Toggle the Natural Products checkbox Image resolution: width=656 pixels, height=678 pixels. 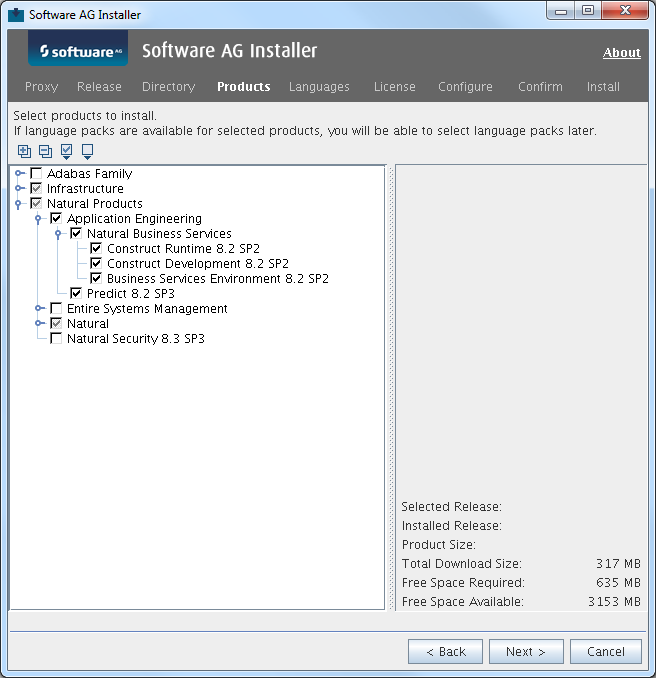(36, 204)
